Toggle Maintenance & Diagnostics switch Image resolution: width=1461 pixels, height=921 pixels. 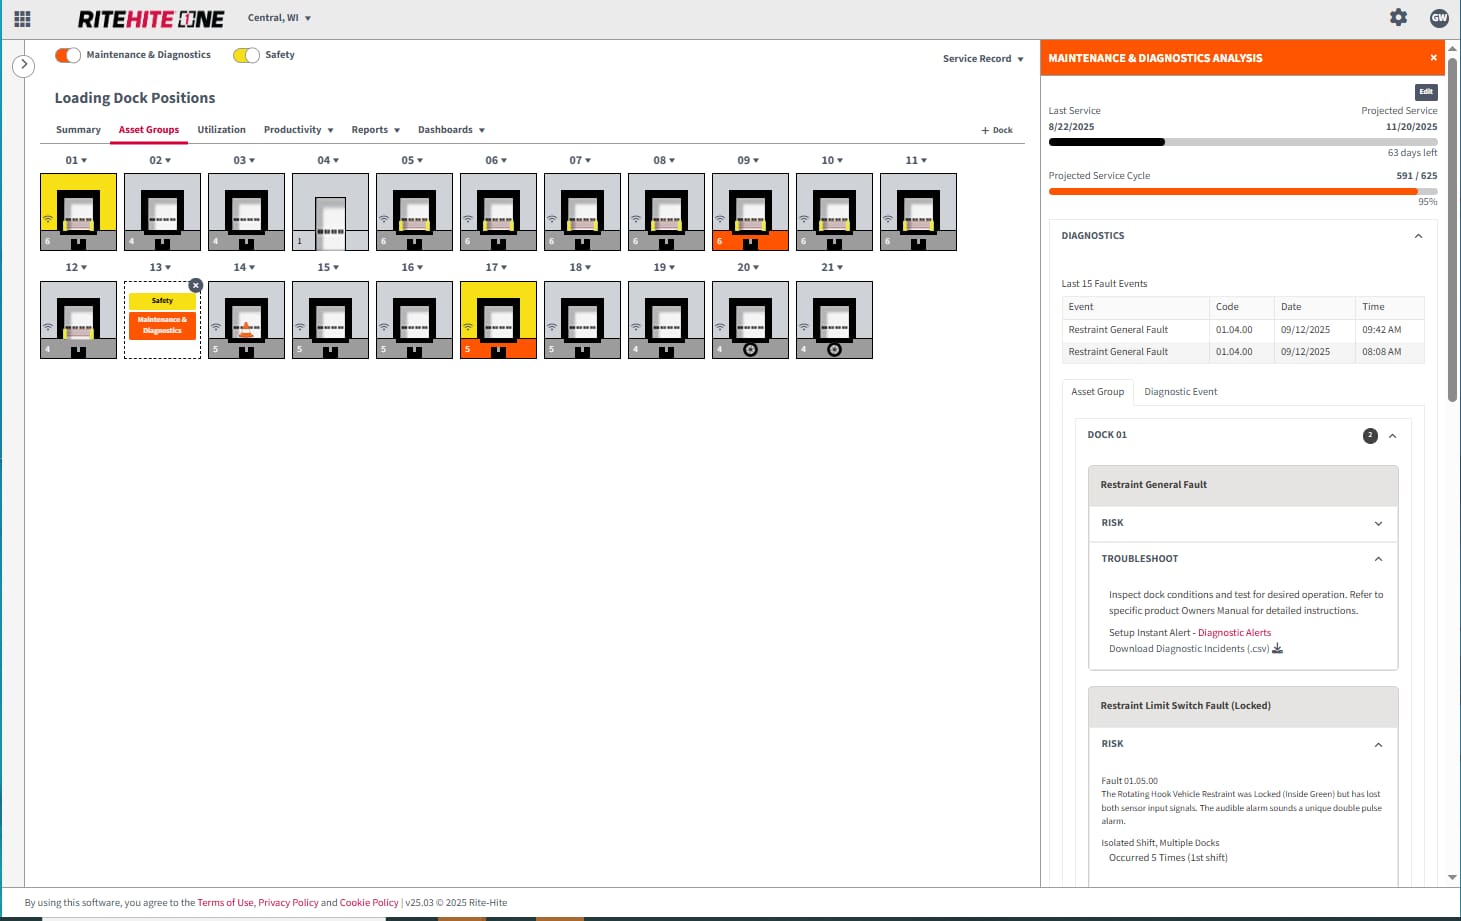[68, 55]
